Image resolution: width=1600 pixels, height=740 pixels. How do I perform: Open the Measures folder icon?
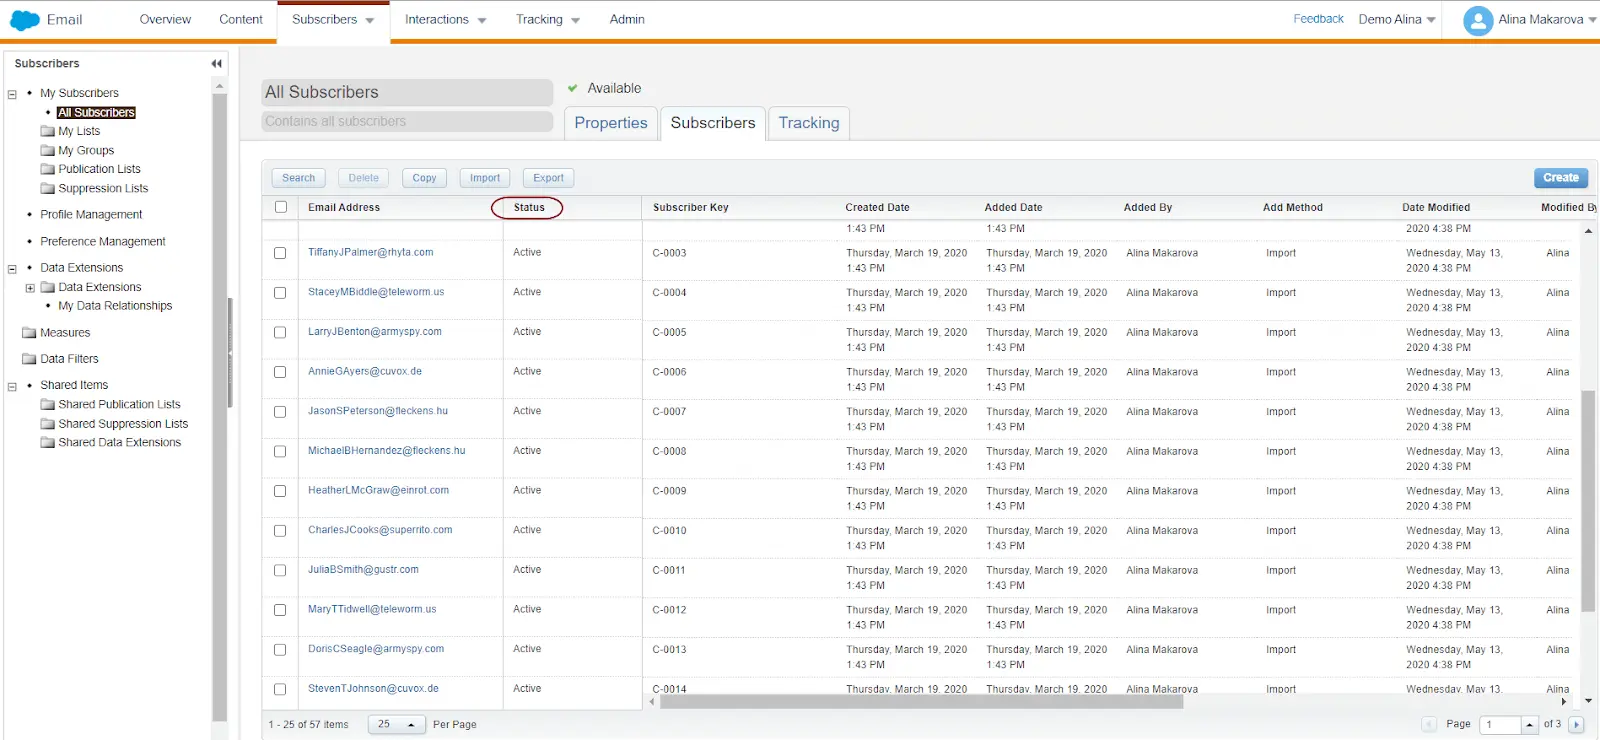click(29, 333)
